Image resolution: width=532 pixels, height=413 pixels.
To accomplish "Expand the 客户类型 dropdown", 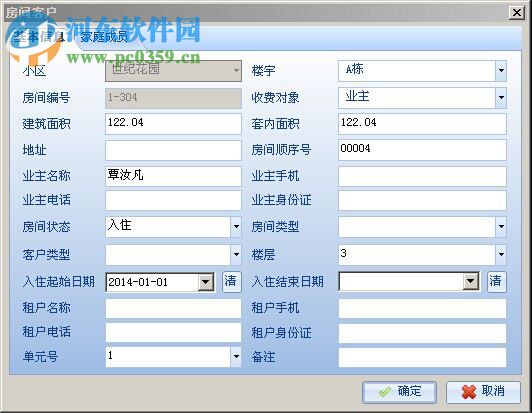I will (x=236, y=254).
